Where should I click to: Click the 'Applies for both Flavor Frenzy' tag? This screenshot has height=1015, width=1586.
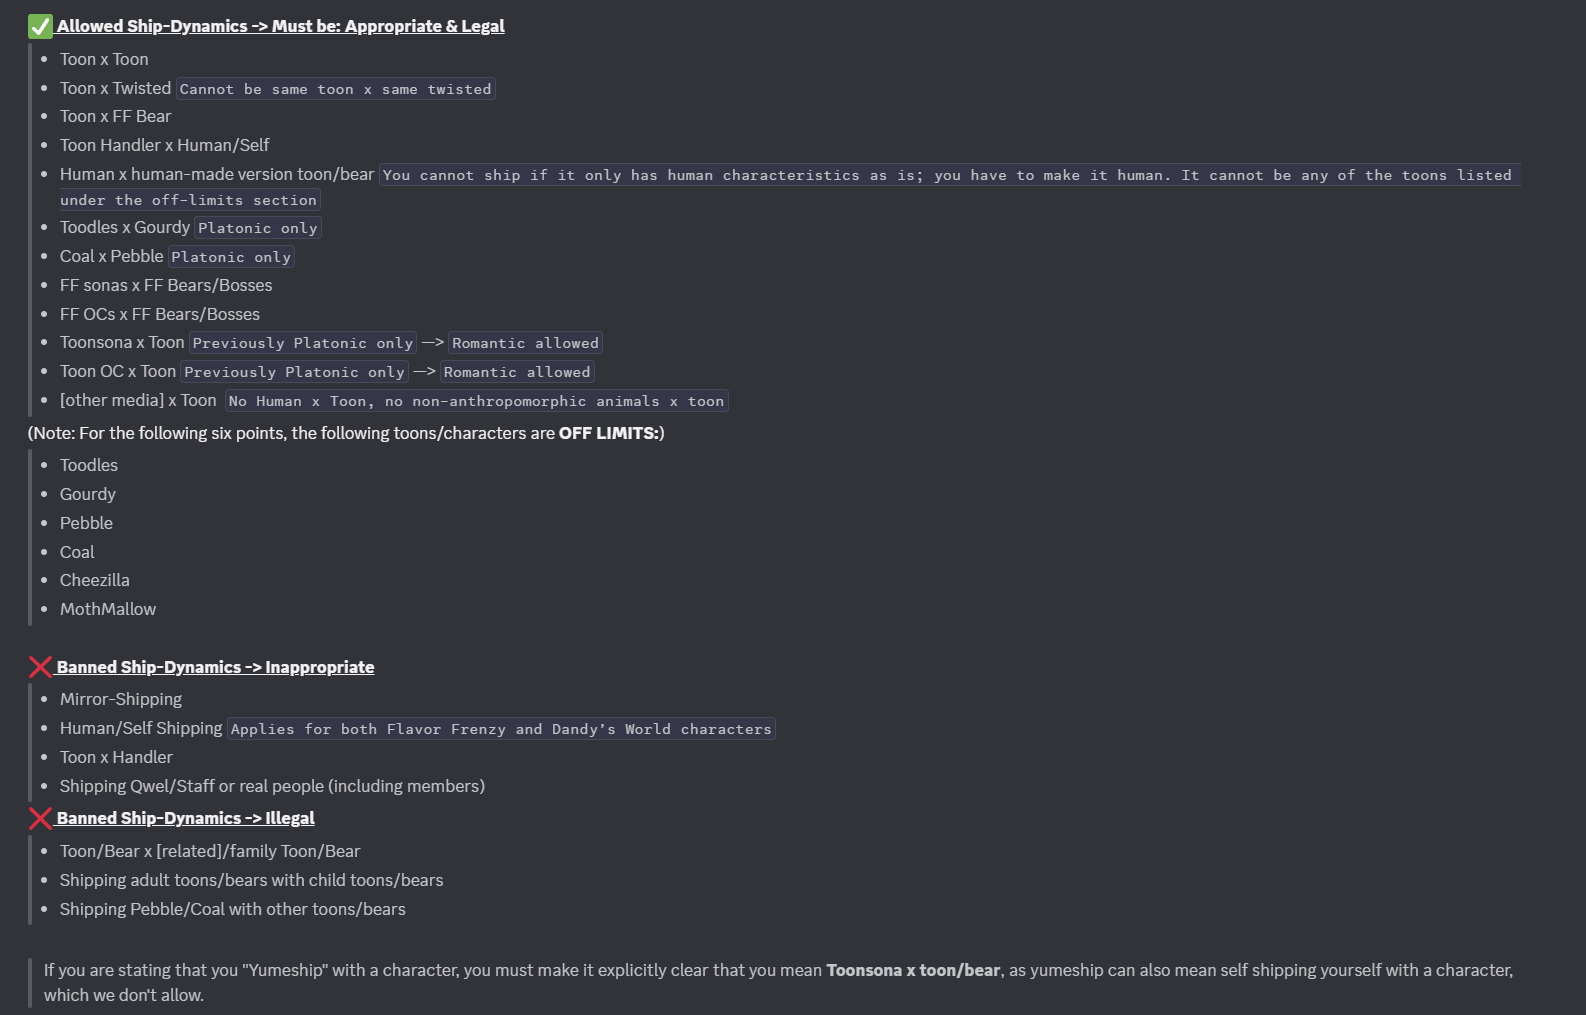point(501,729)
